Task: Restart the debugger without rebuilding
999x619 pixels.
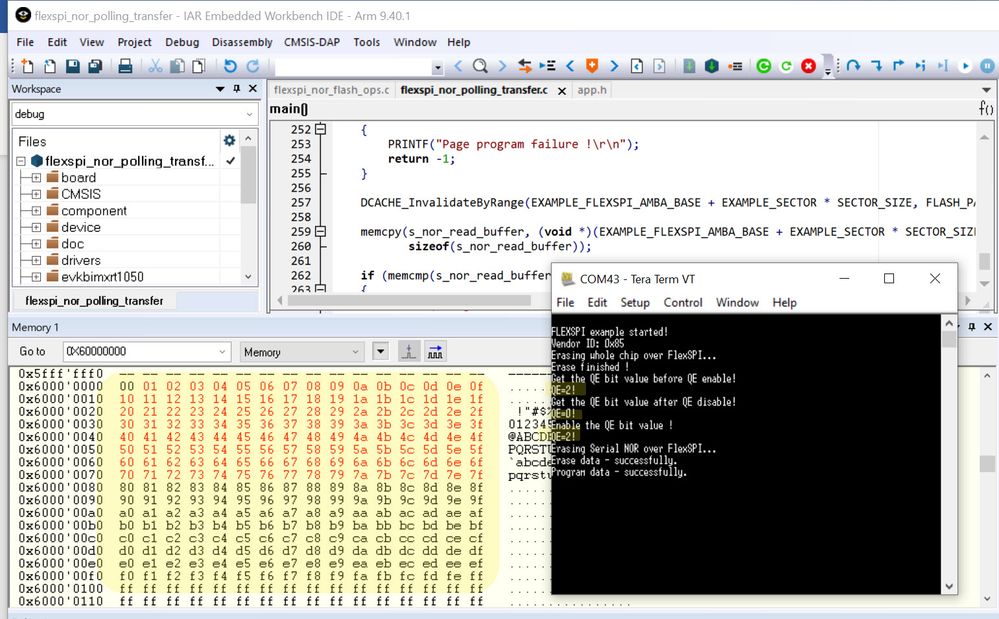Action: tap(786, 66)
